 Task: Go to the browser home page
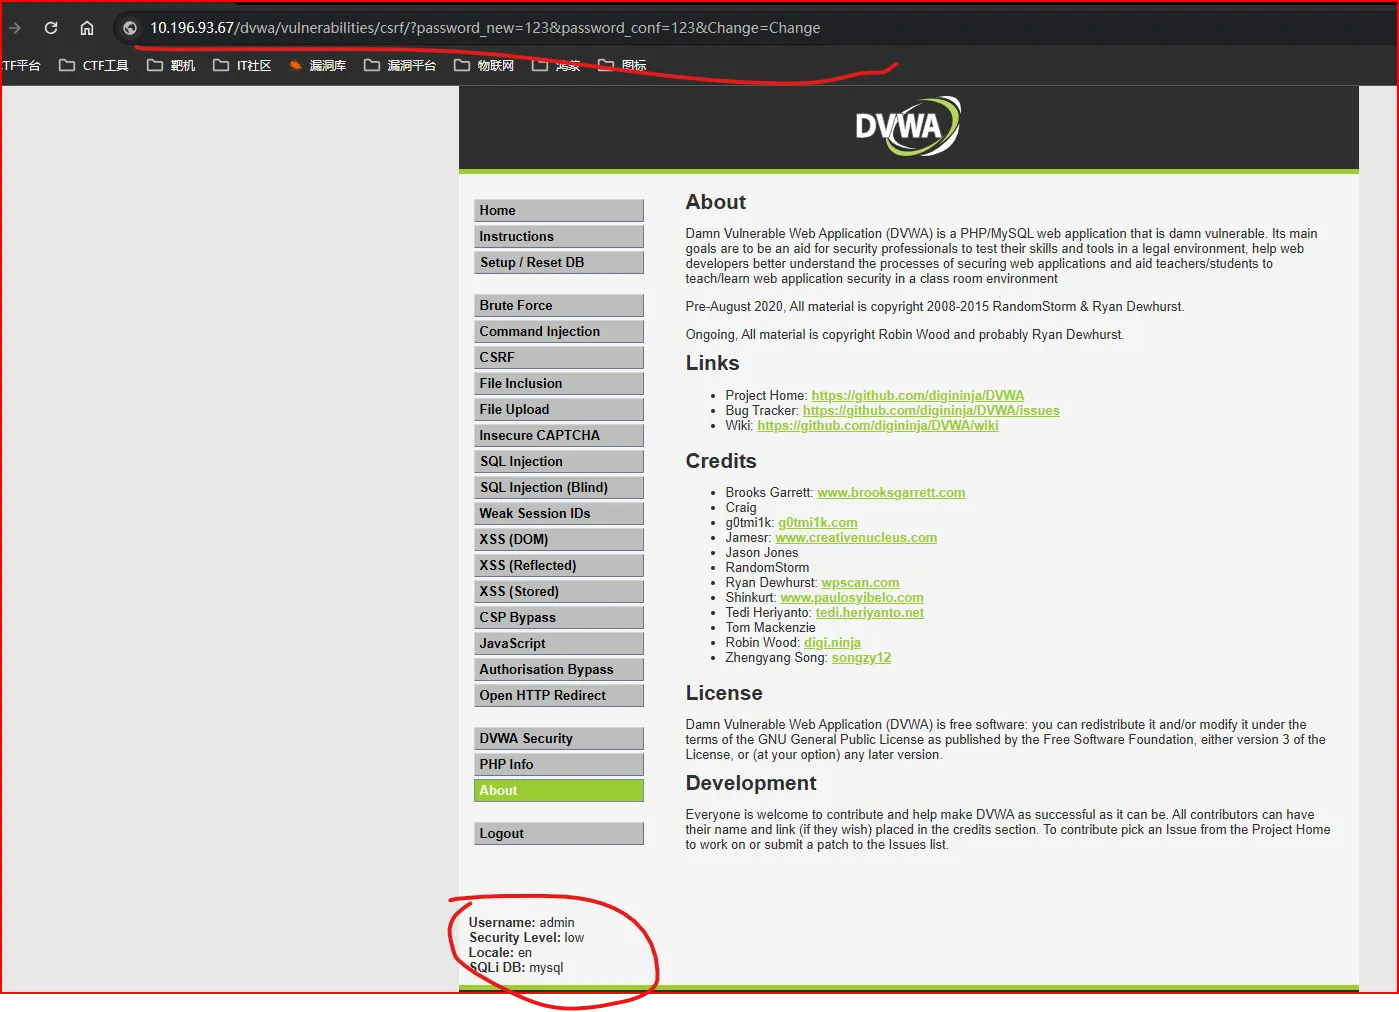tap(87, 28)
